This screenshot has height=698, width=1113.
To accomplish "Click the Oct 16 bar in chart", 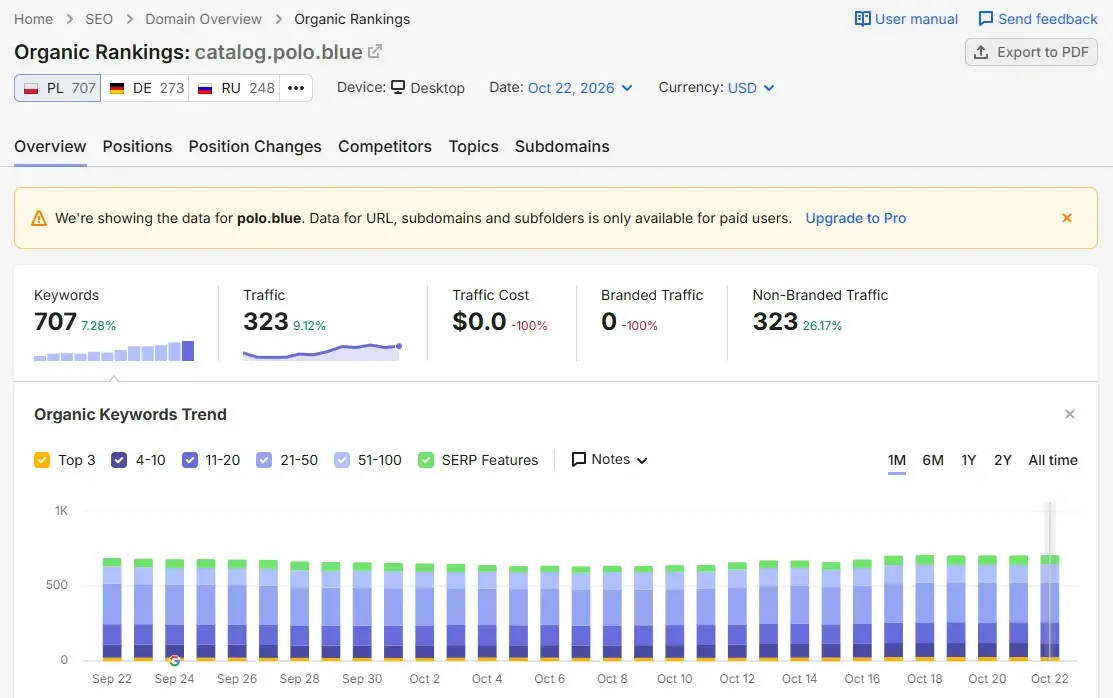I will [x=862, y=610].
